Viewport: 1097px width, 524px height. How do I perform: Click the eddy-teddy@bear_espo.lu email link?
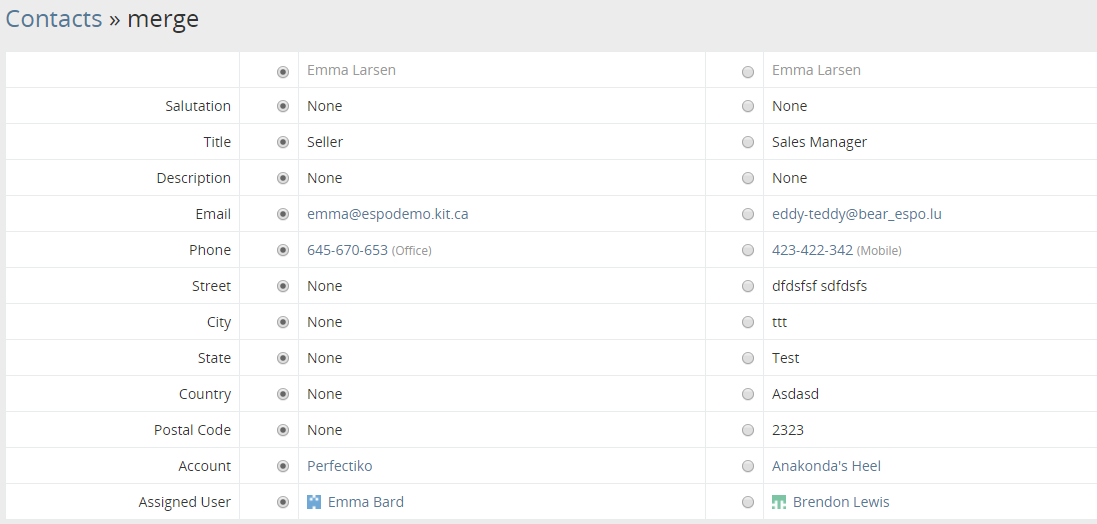pos(856,214)
